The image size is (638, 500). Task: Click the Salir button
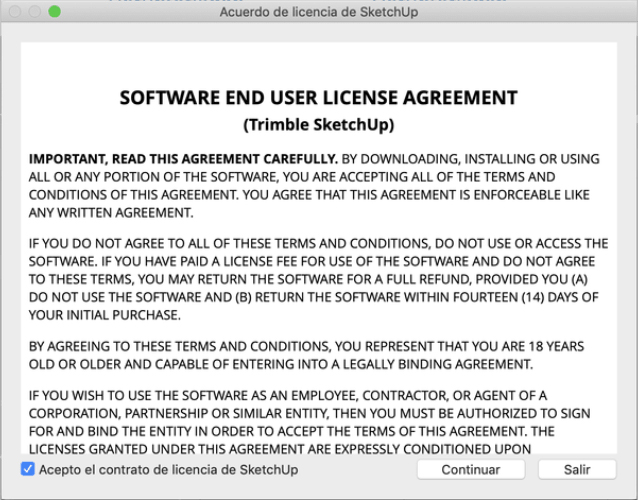click(x=577, y=469)
